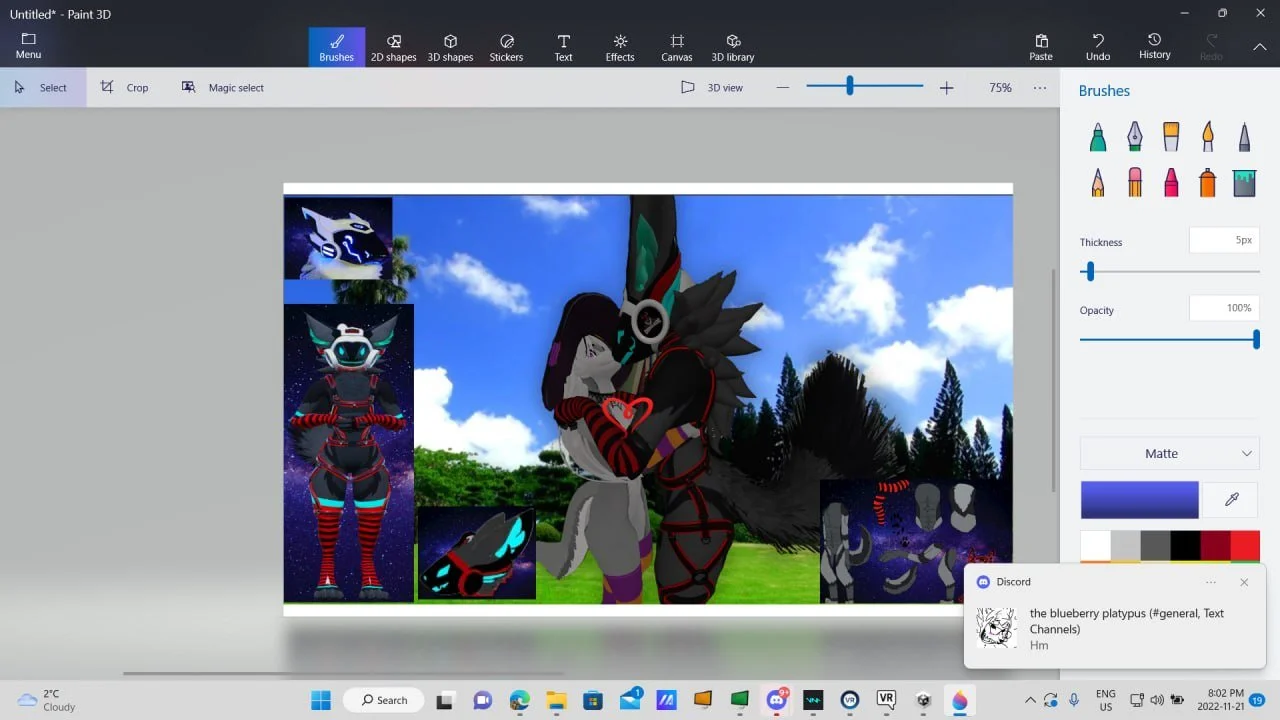Open the Brushes tab
Screen dimensions: 1280x720
pos(336,47)
